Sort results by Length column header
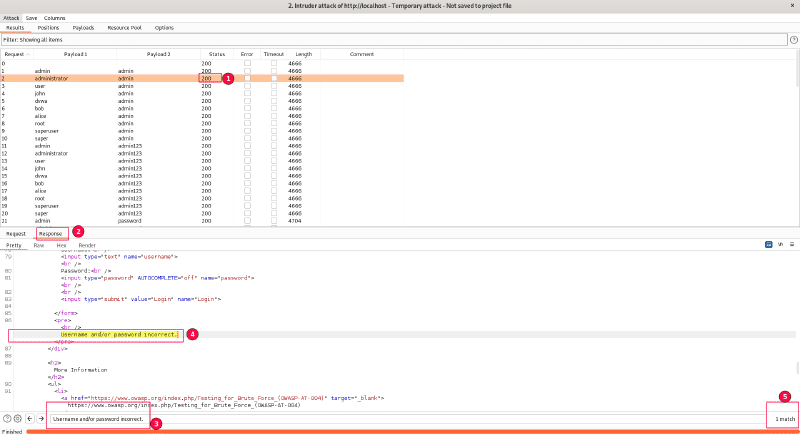This screenshot has height=435, width=800. pyautogui.click(x=304, y=53)
